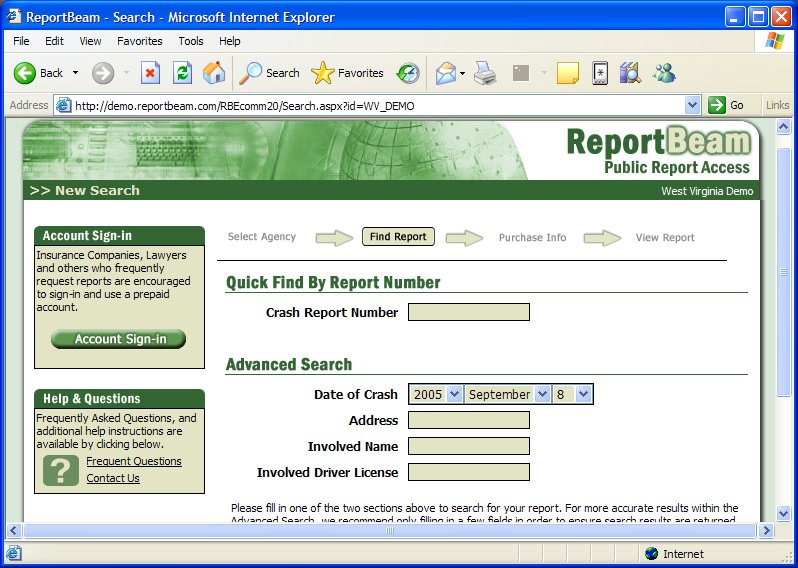798x568 pixels.
Task: Go to the Home page icon
Action: coord(214,73)
